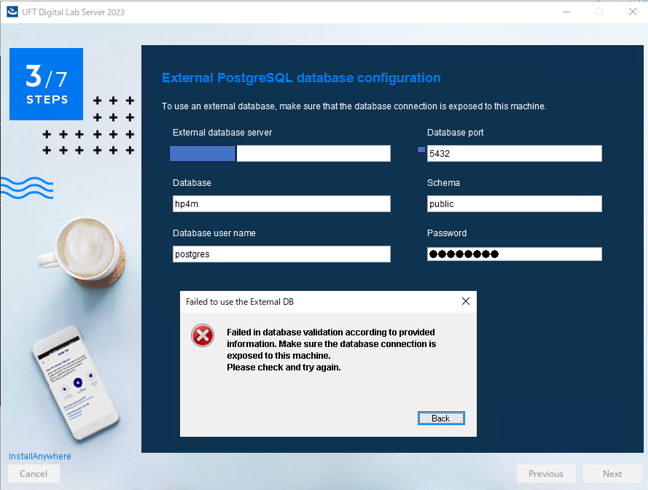Close the UFT Digital Lab Server installer
This screenshot has height=490, width=648.
[632, 12]
